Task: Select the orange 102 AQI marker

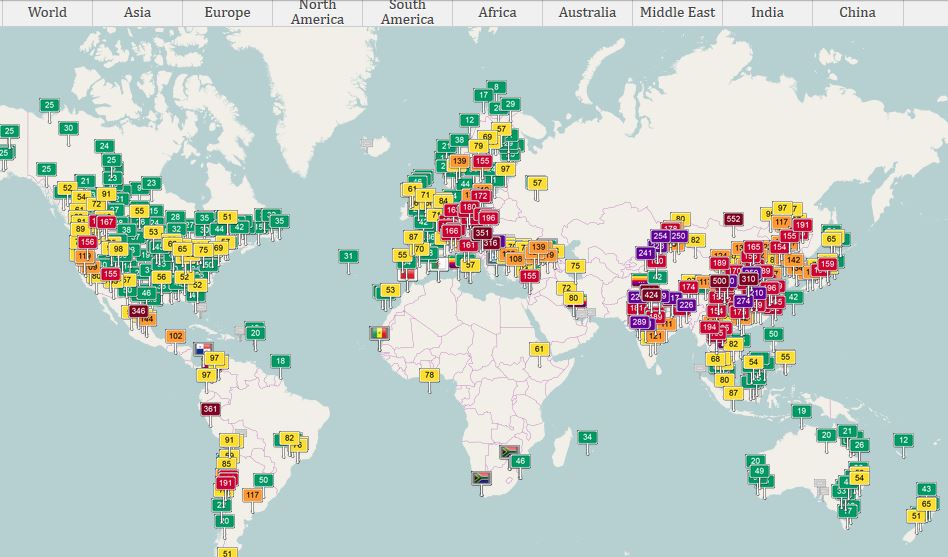Action: click(176, 336)
